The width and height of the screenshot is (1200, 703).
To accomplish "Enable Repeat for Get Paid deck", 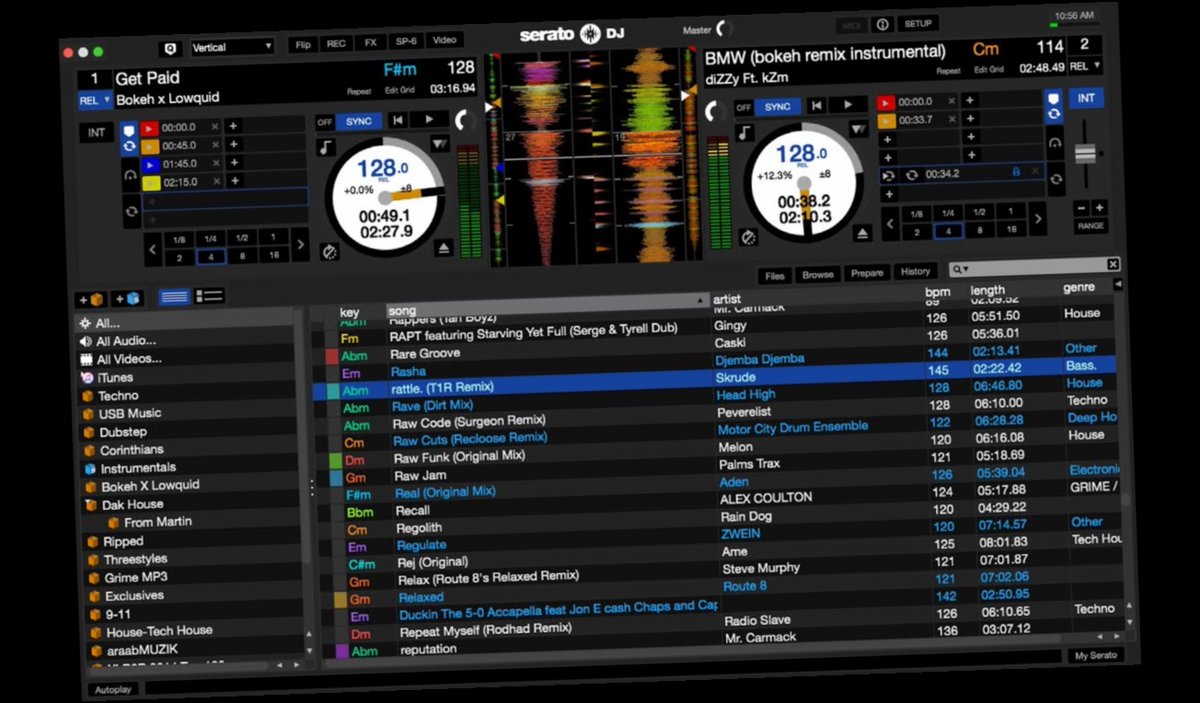I will (359, 91).
